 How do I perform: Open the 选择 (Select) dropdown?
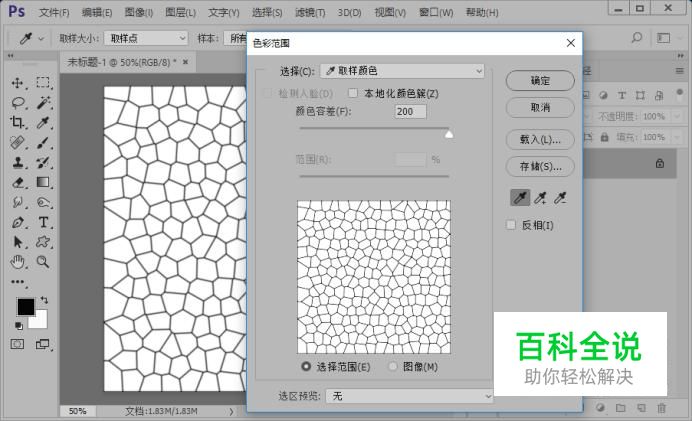401,71
